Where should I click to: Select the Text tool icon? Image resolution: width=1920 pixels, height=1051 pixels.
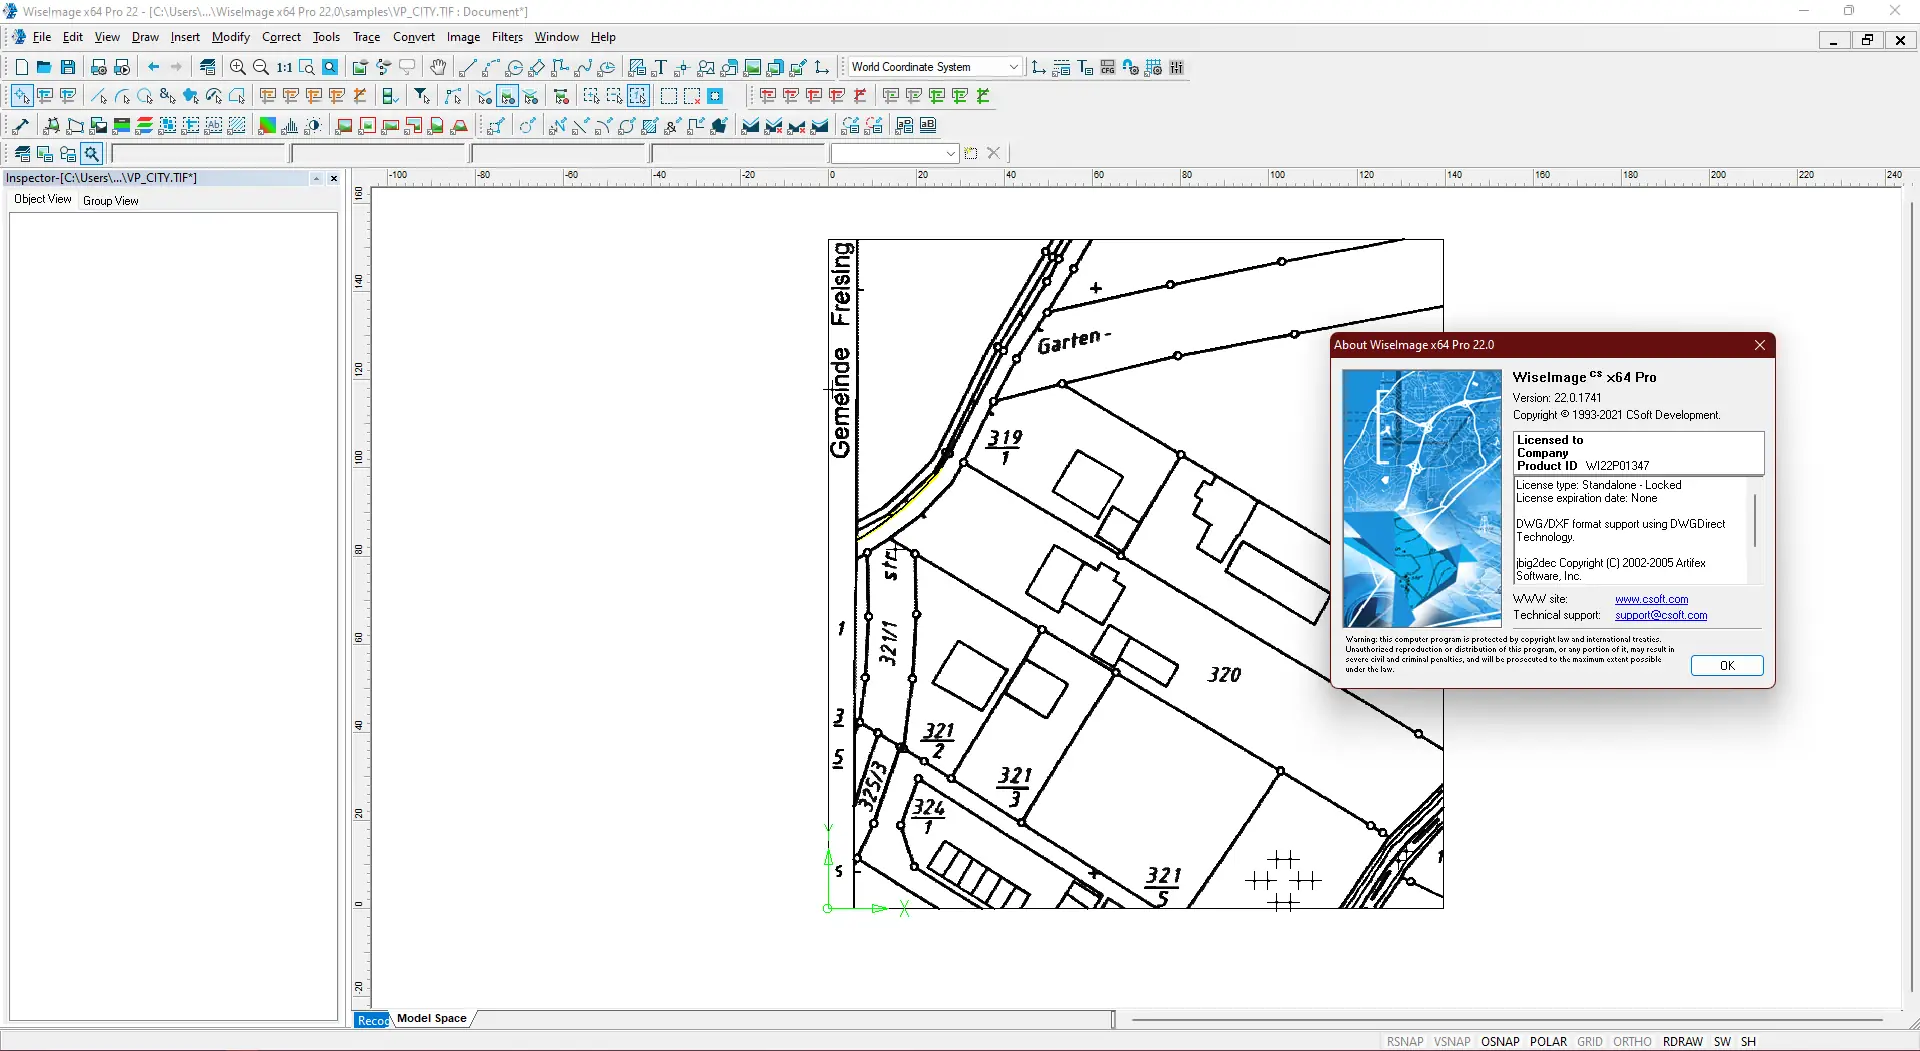pos(660,67)
